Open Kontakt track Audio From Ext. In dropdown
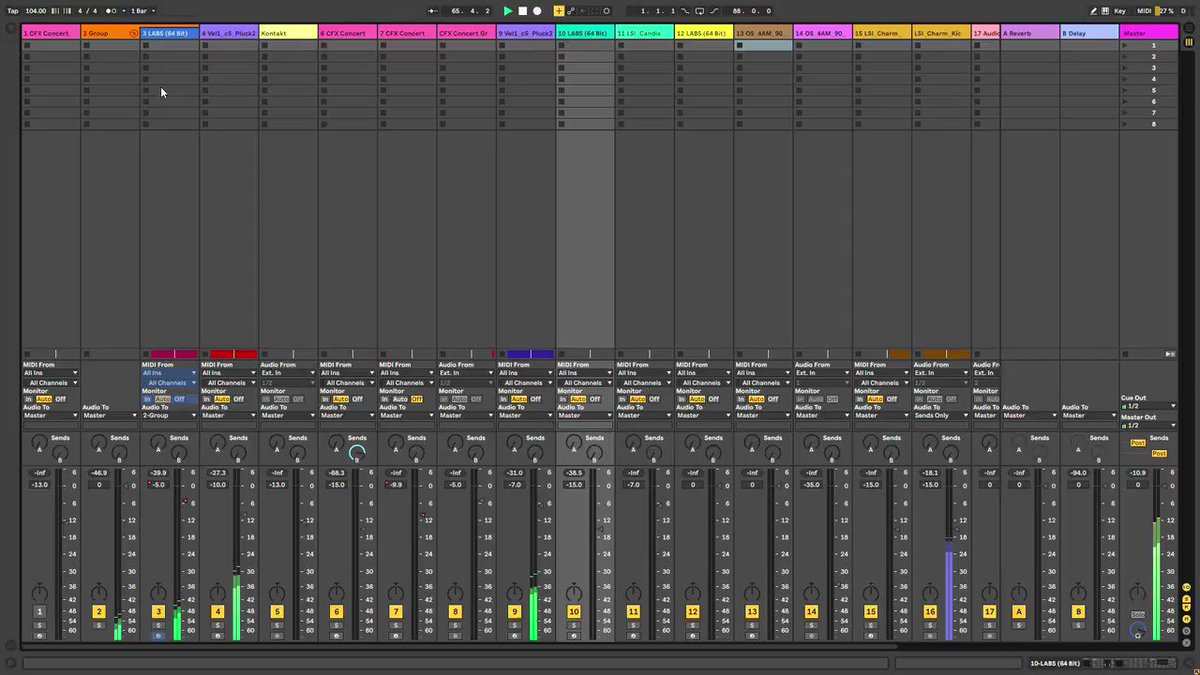 click(x=288, y=373)
